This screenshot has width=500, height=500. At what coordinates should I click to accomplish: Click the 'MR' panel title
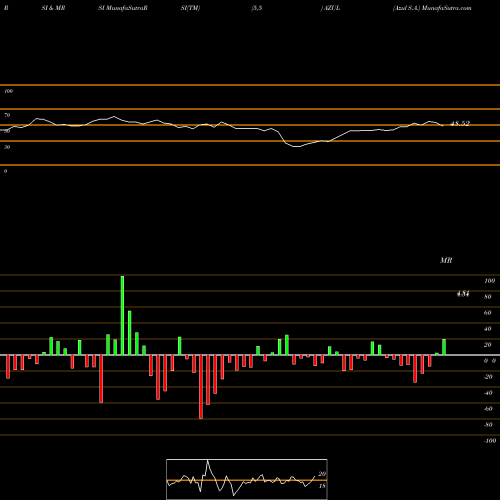[x=446, y=260]
